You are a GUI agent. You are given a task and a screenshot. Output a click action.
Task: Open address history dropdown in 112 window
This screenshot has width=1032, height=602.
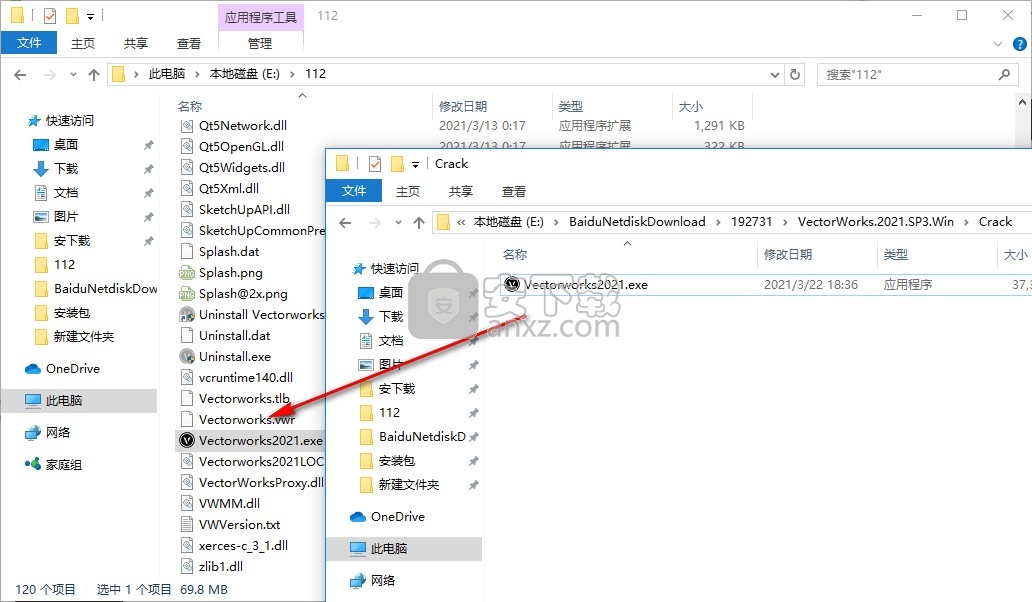pos(775,74)
